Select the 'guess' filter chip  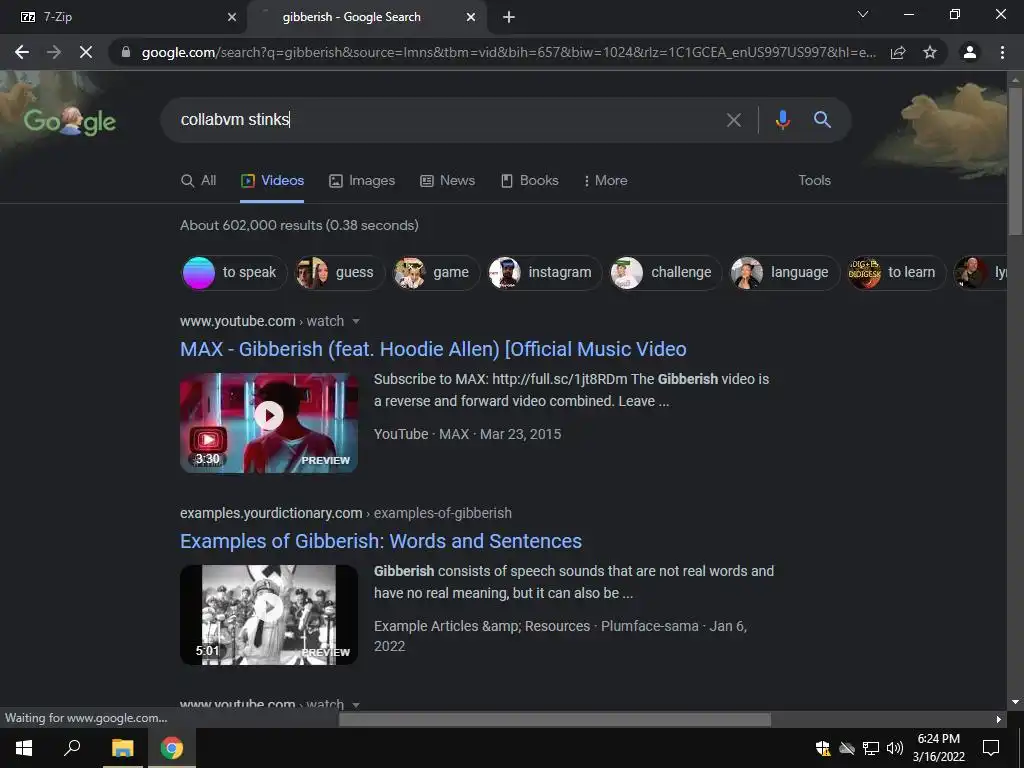tap(338, 272)
